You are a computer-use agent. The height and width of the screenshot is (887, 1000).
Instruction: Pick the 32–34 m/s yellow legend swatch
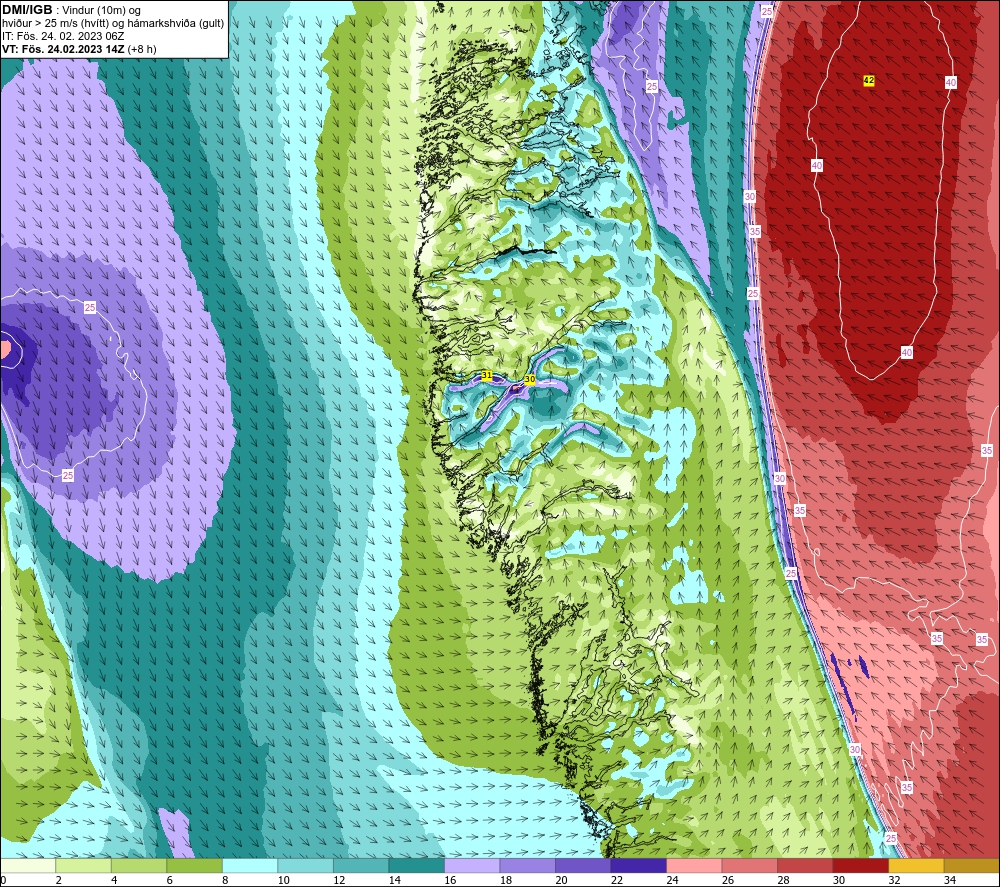point(916,865)
